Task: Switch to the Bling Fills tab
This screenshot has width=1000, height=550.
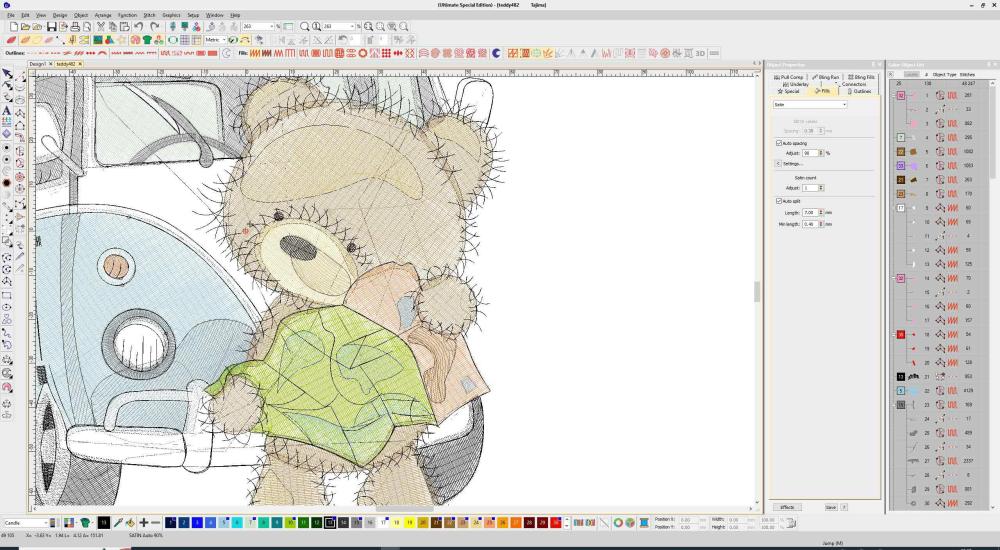Action: 861,77
